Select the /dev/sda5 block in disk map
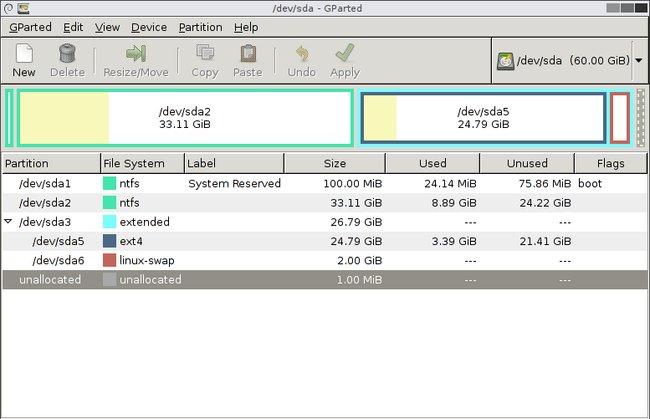 (483, 118)
